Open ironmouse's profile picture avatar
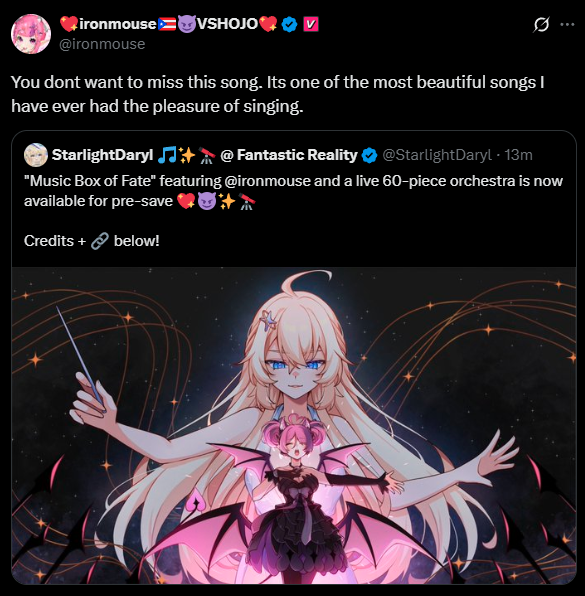Screen dimensions: 585x596 click(x=31, y=34)
